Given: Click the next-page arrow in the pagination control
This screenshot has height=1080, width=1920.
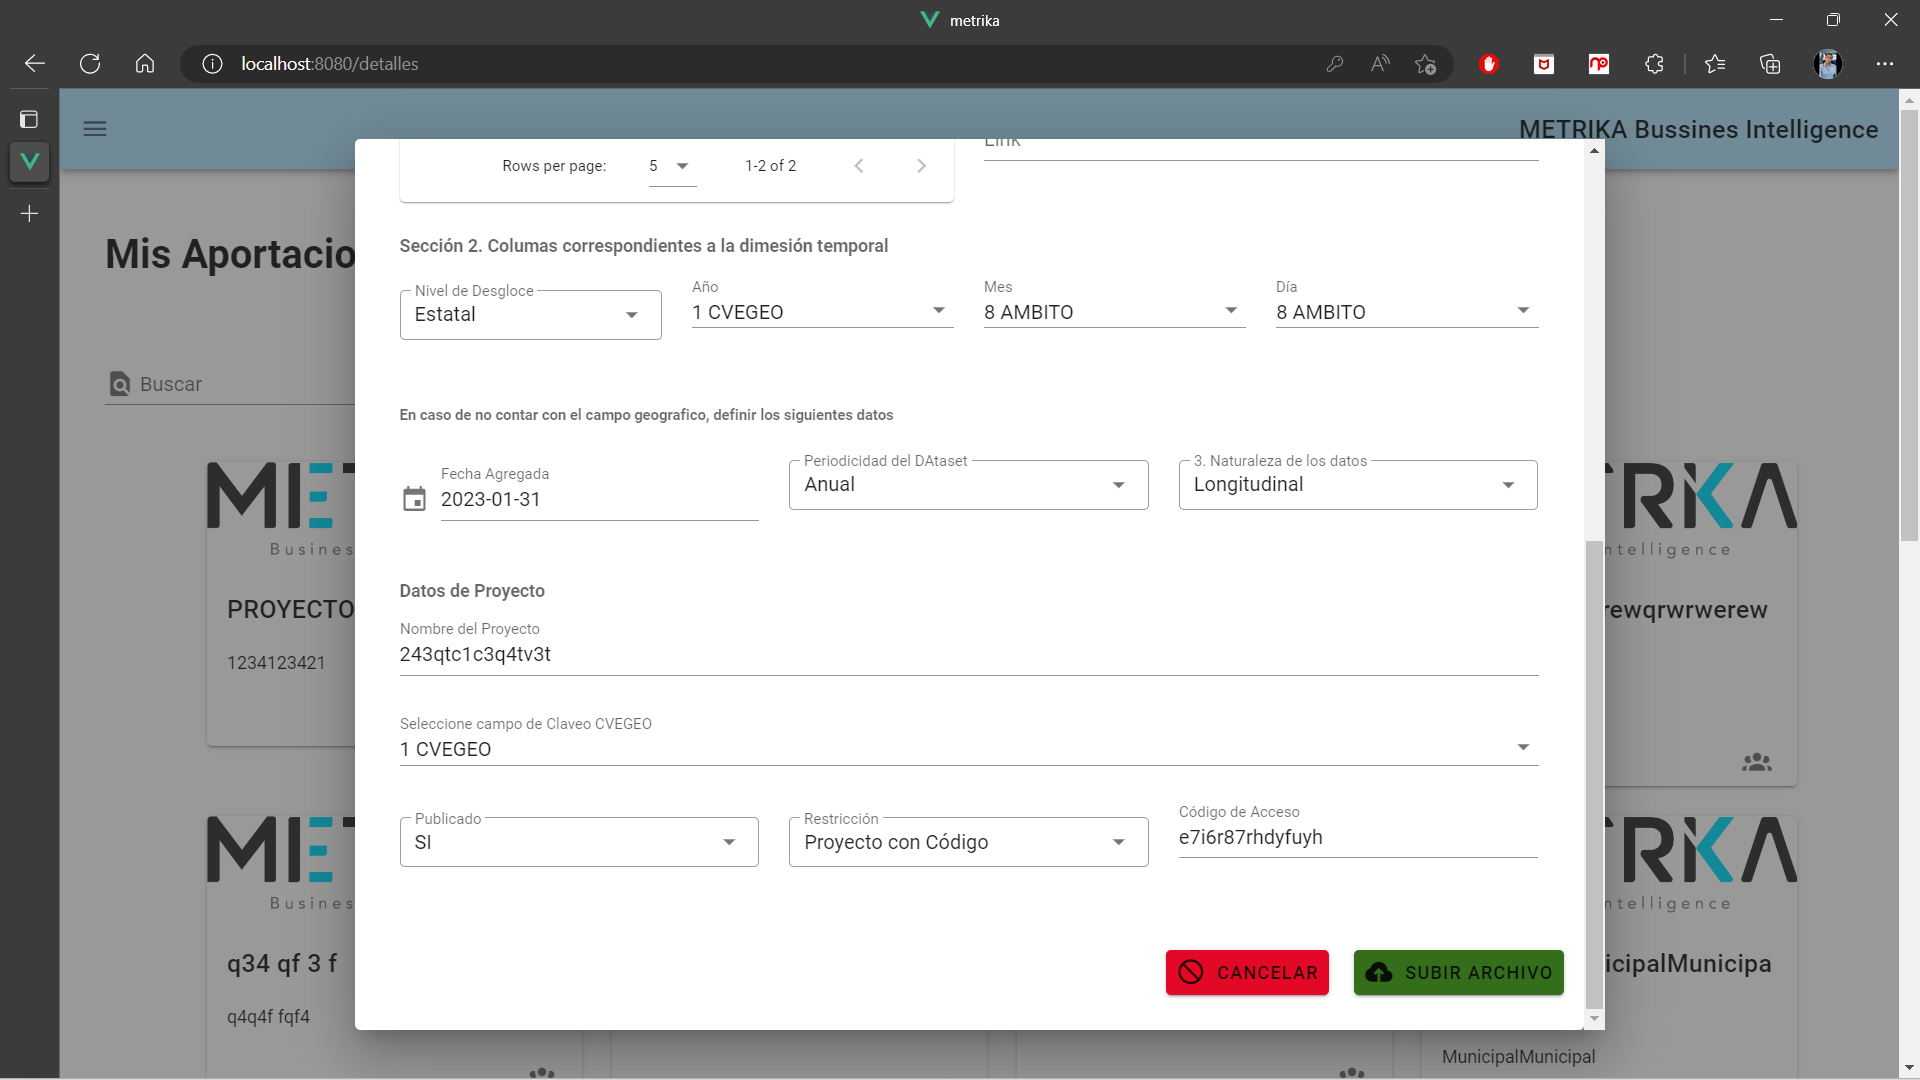Looking at the screenshot, I should [x=921, y=165].
